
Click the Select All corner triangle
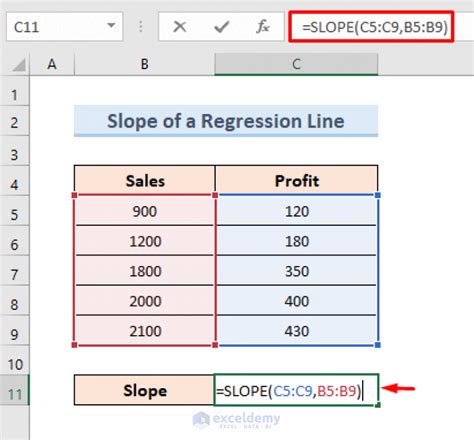[x=19, y=65]
